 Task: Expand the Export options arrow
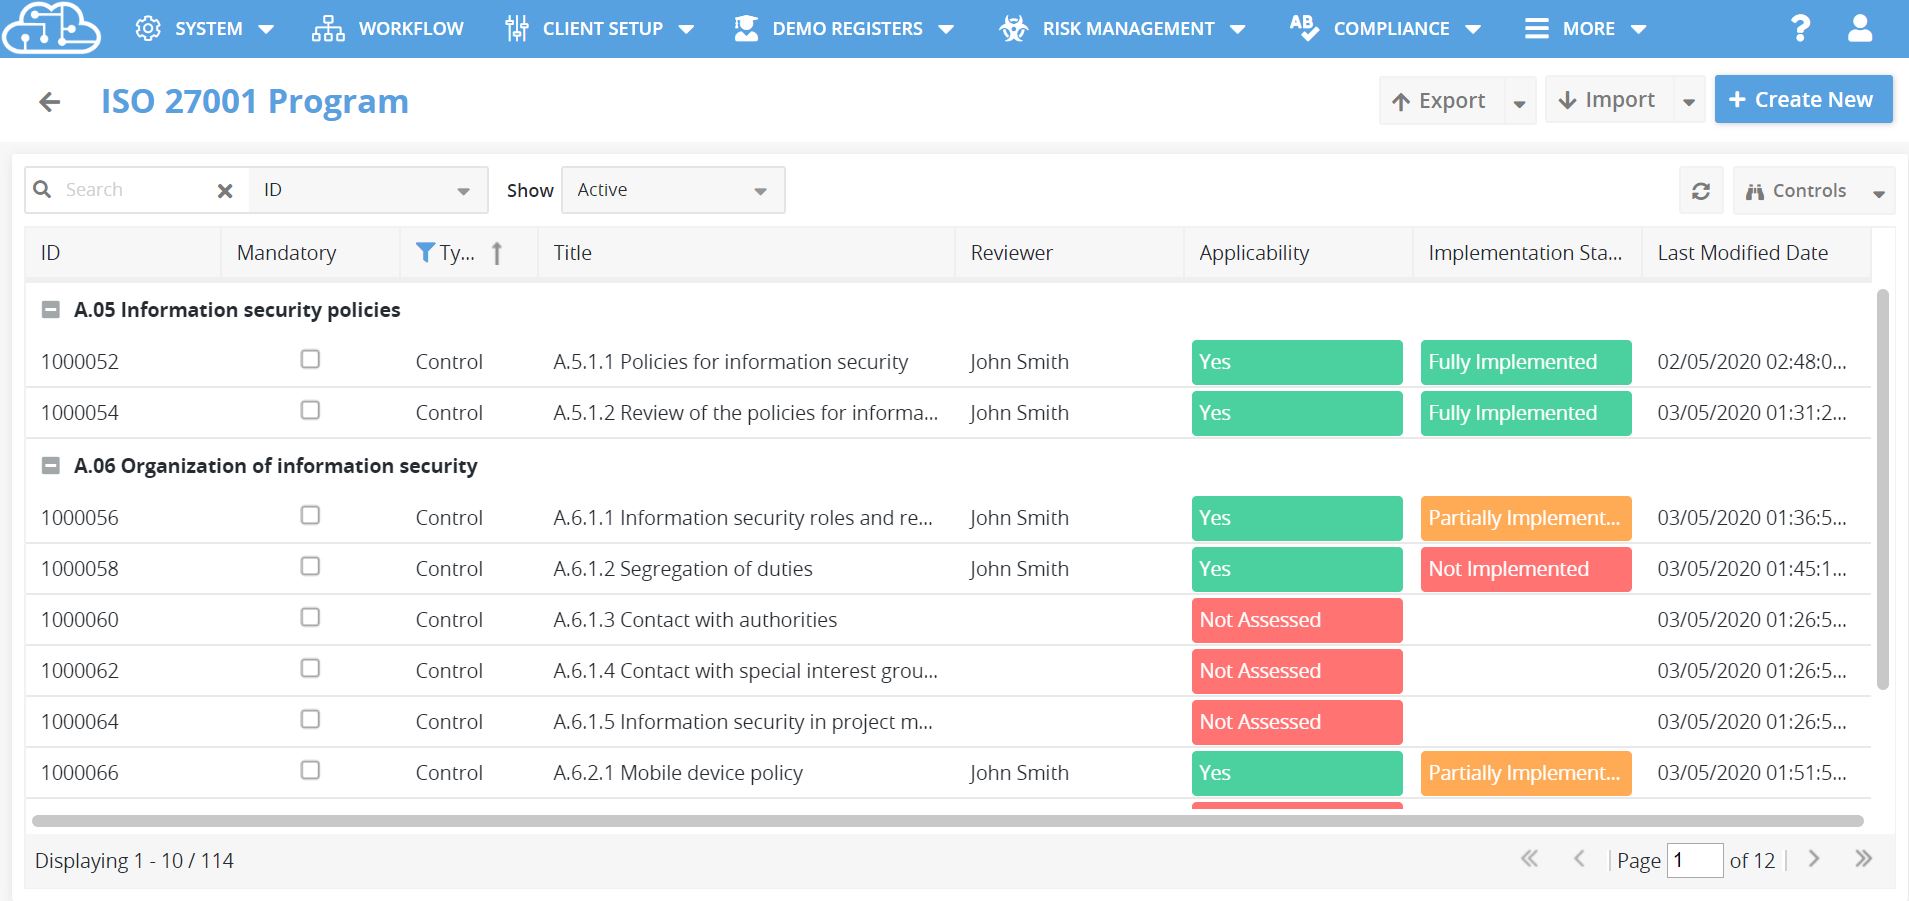click(1519, 101)
